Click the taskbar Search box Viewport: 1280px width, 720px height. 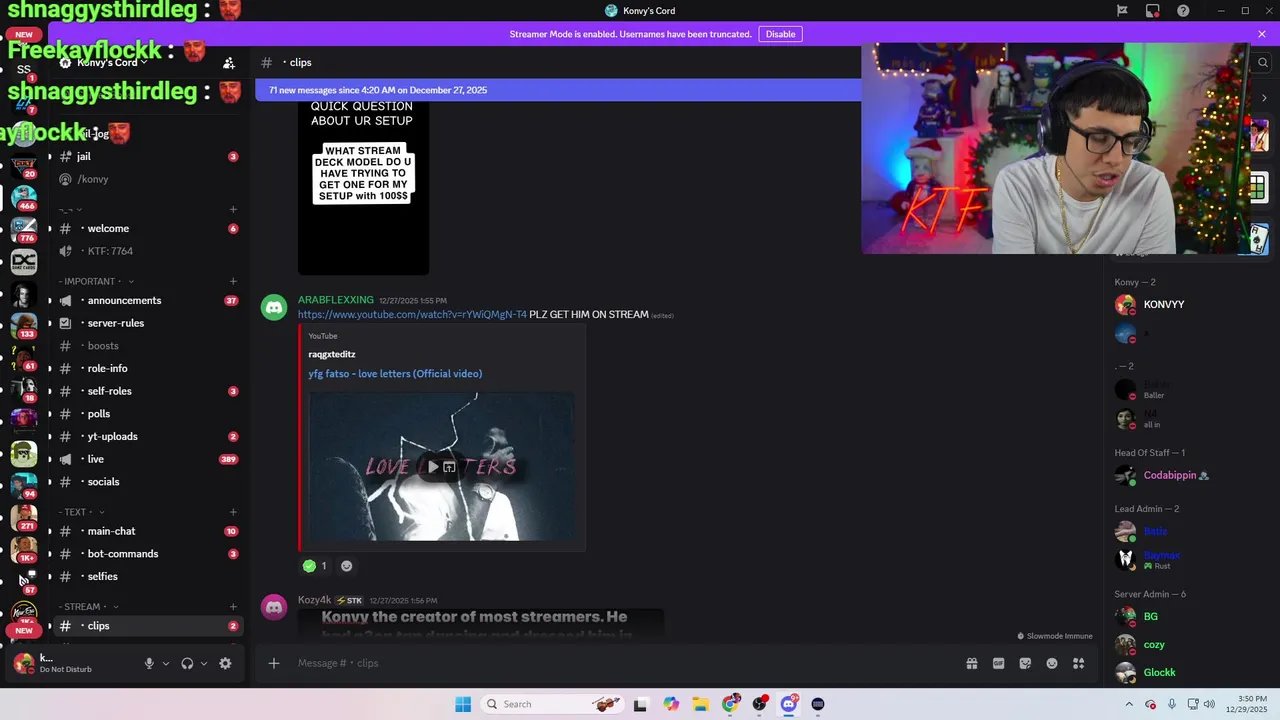553,704
